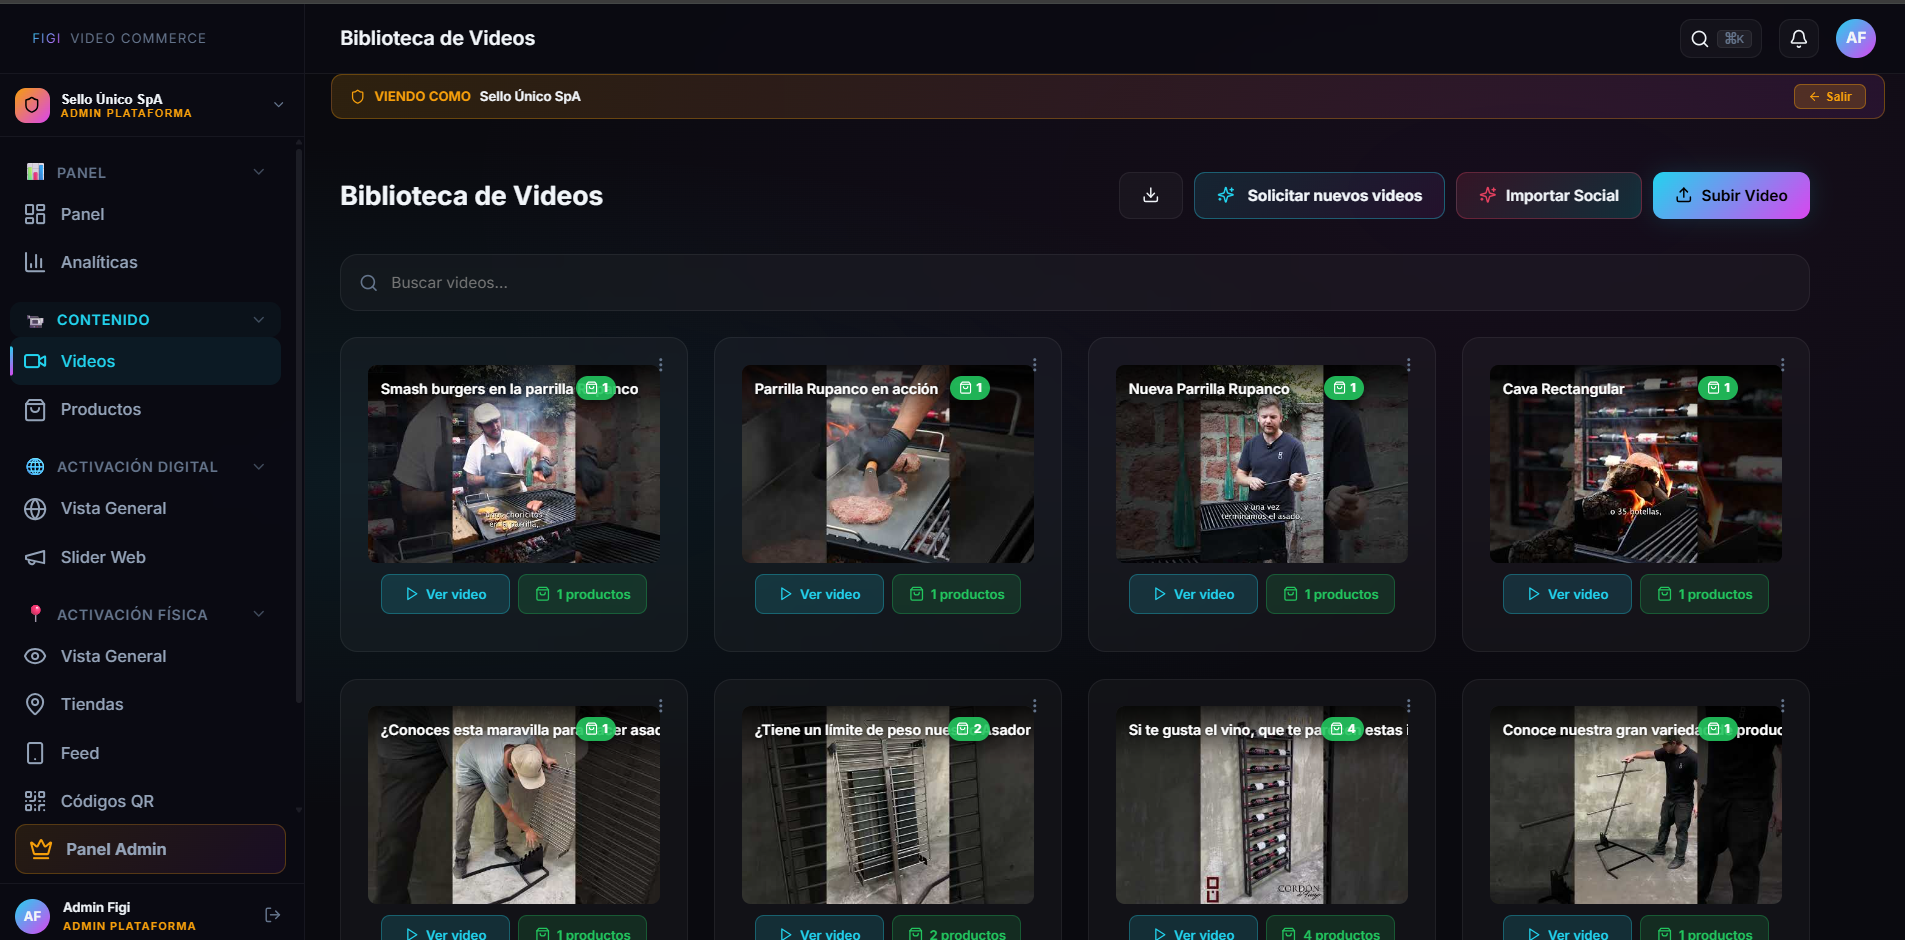Click product count badge on Cava Rectangular

pyautogui.click(x=1718, y=388)
